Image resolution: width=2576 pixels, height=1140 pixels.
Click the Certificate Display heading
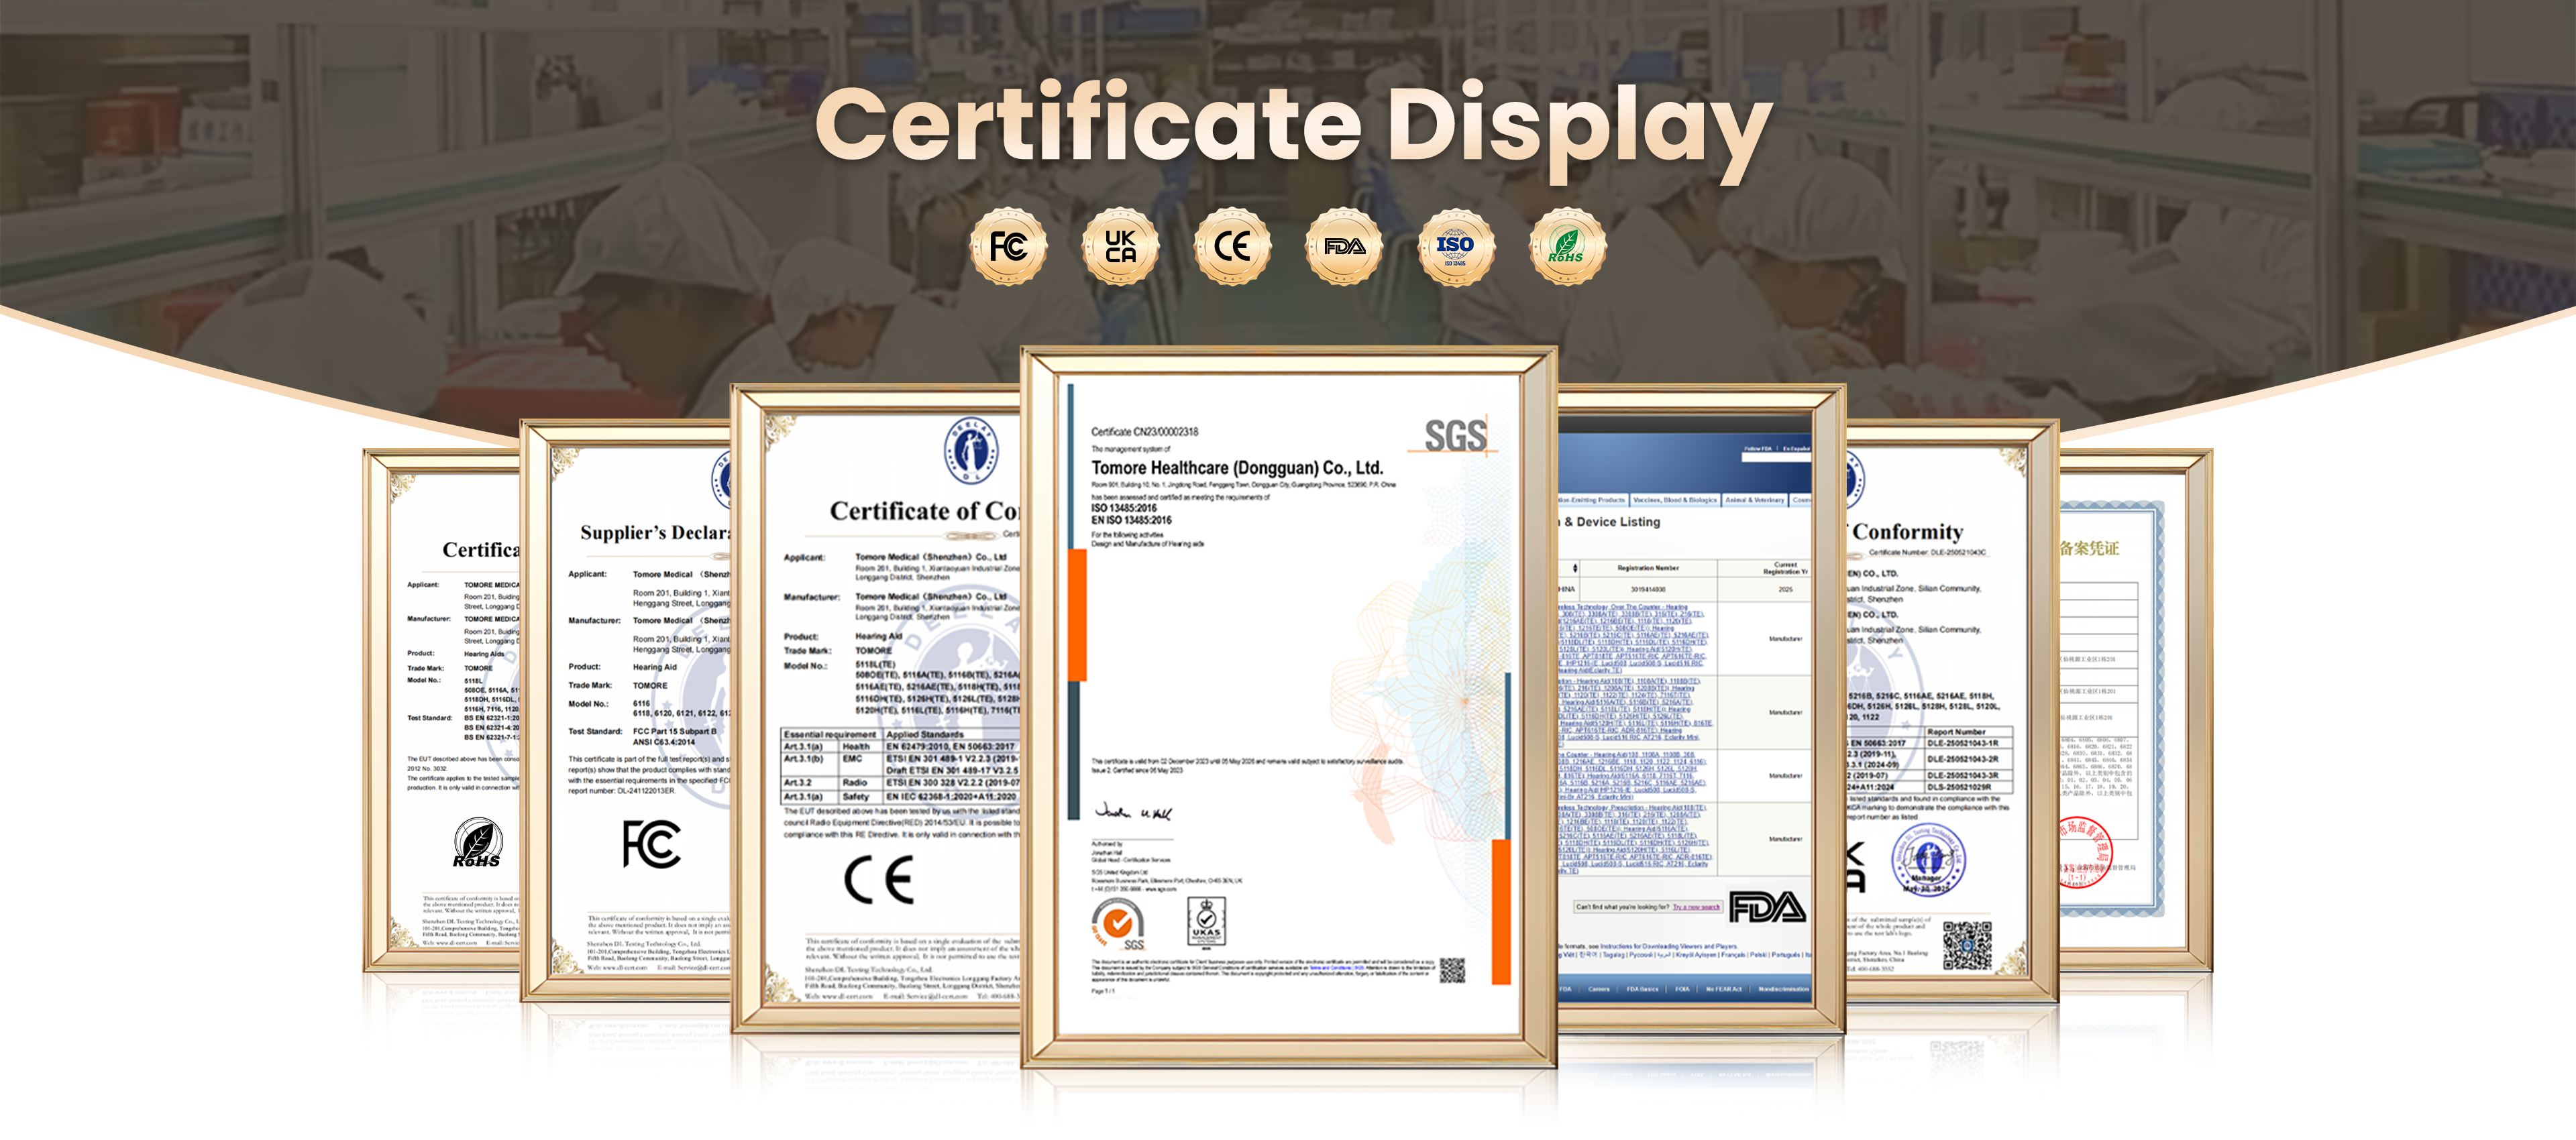point(1290,125)
